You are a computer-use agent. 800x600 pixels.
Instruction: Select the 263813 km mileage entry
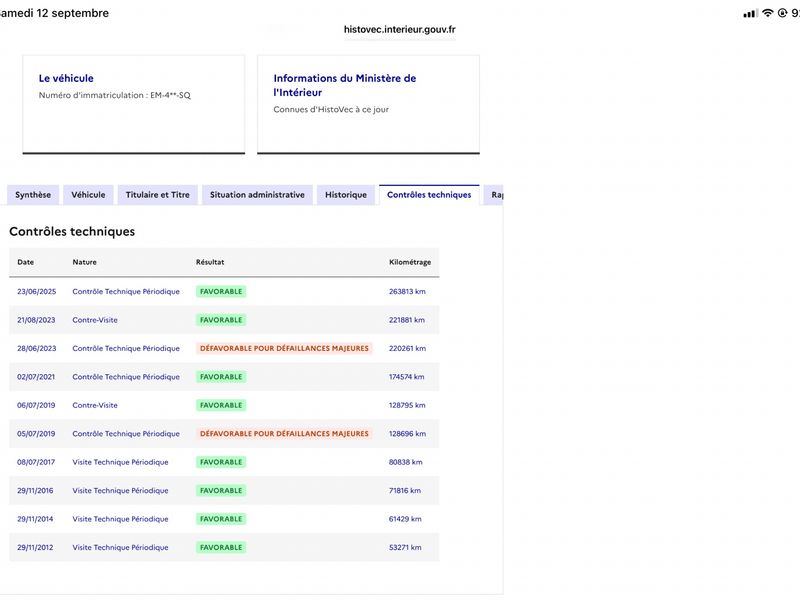[407, 292]
